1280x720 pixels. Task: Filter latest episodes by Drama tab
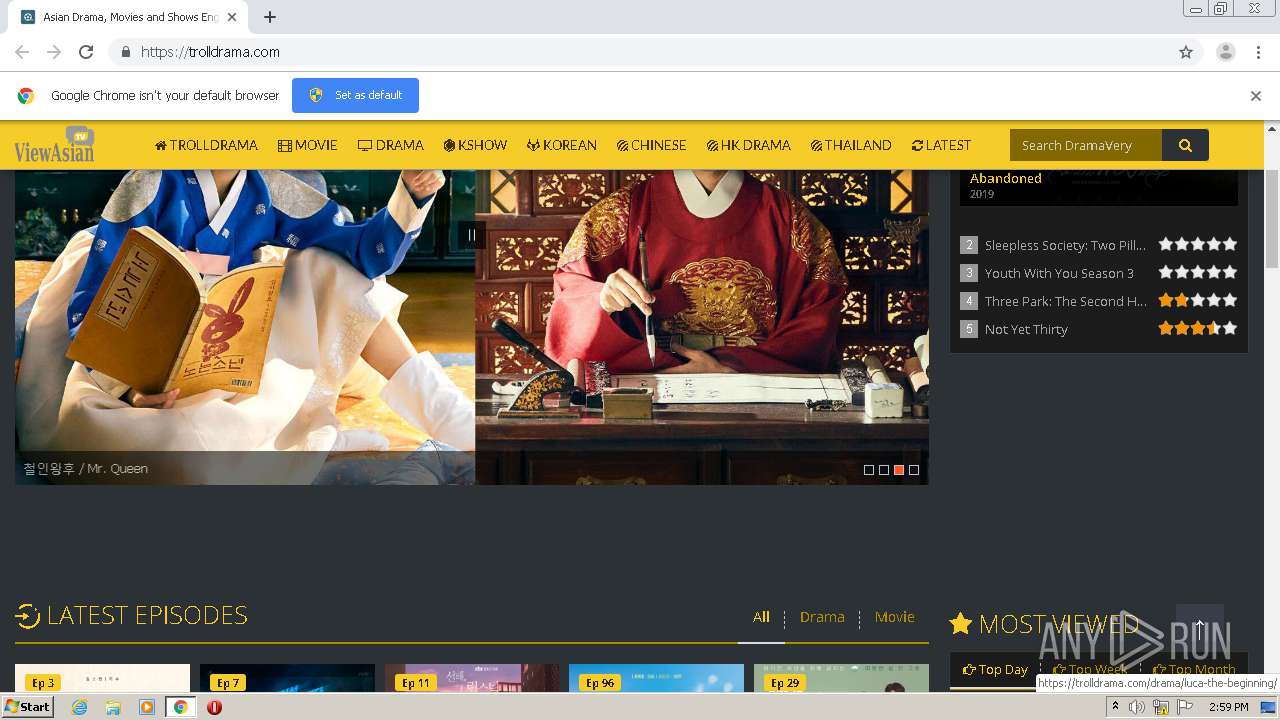click(x=822, y=617)
